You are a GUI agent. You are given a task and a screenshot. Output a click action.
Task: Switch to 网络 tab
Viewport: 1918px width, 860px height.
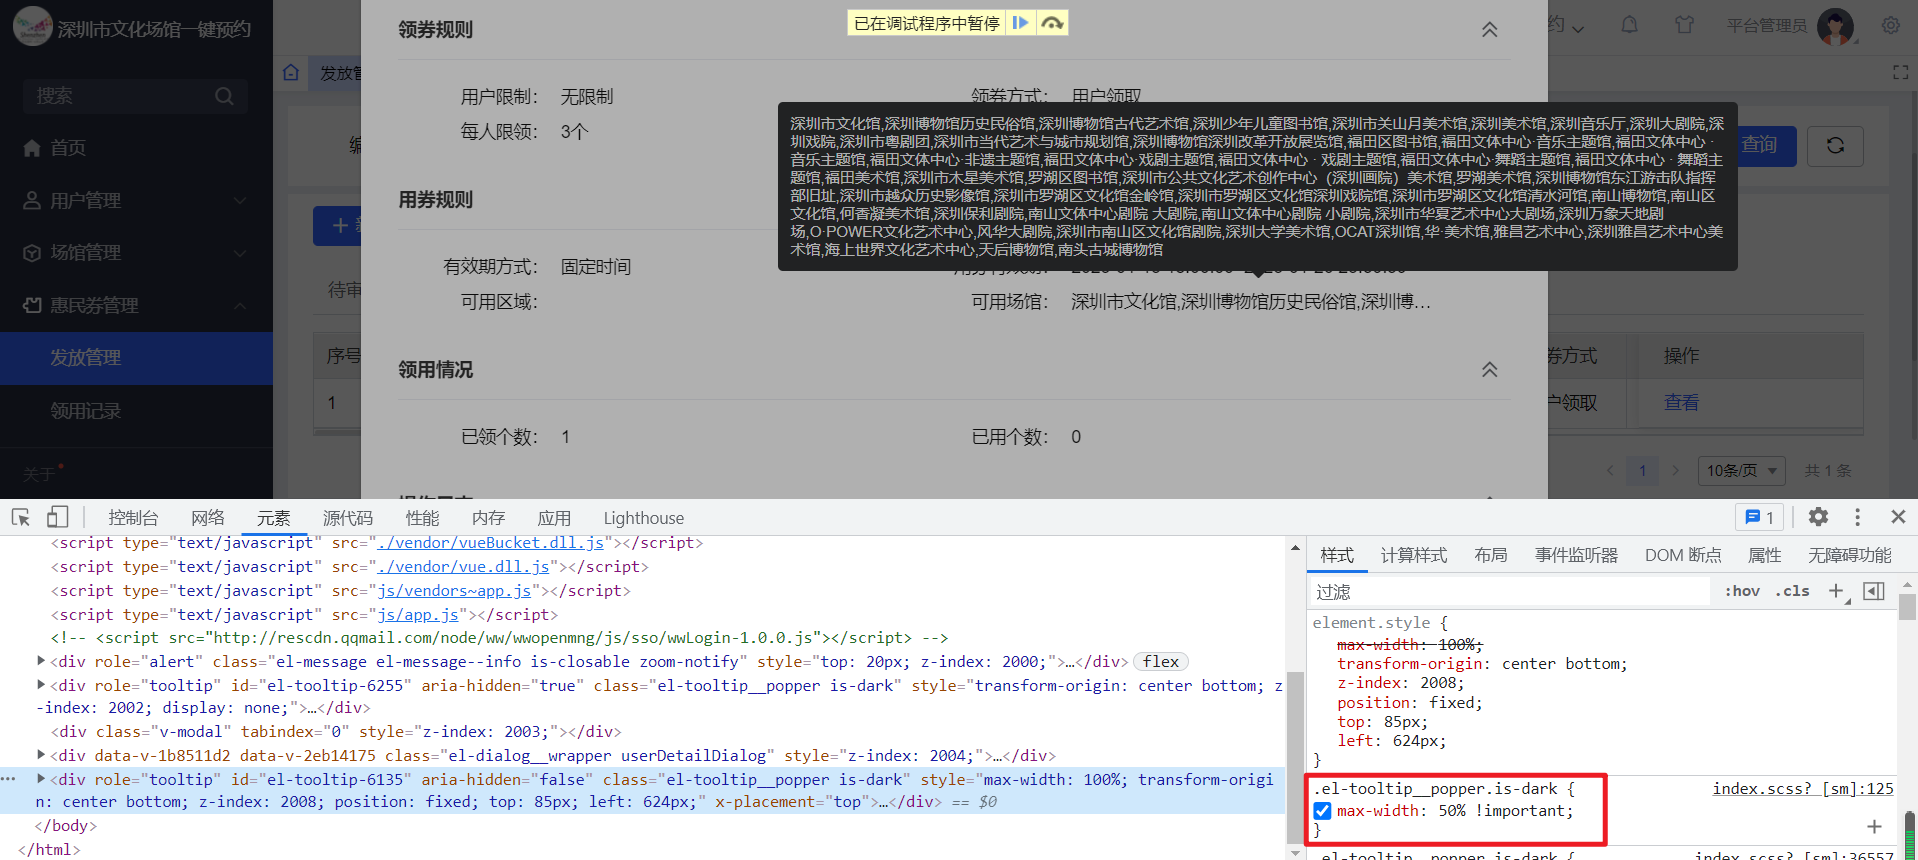[x=207, y=518]
